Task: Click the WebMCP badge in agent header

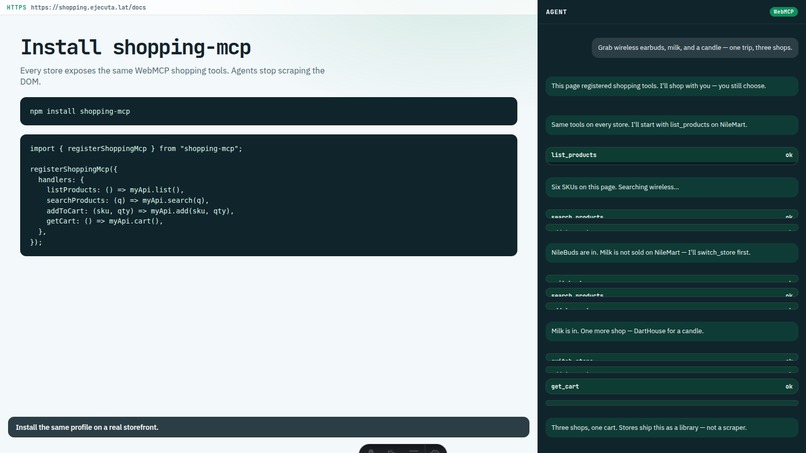Action: (x=783, y=12)
